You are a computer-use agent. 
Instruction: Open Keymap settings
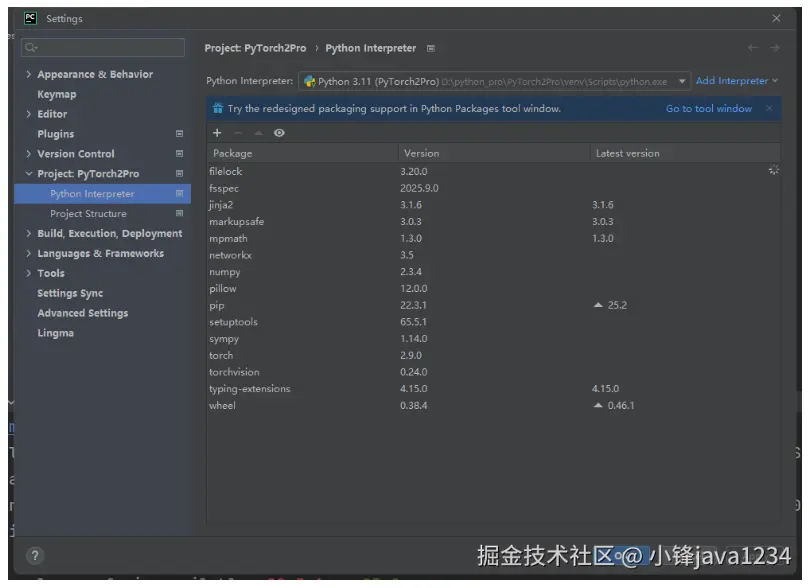57,94
